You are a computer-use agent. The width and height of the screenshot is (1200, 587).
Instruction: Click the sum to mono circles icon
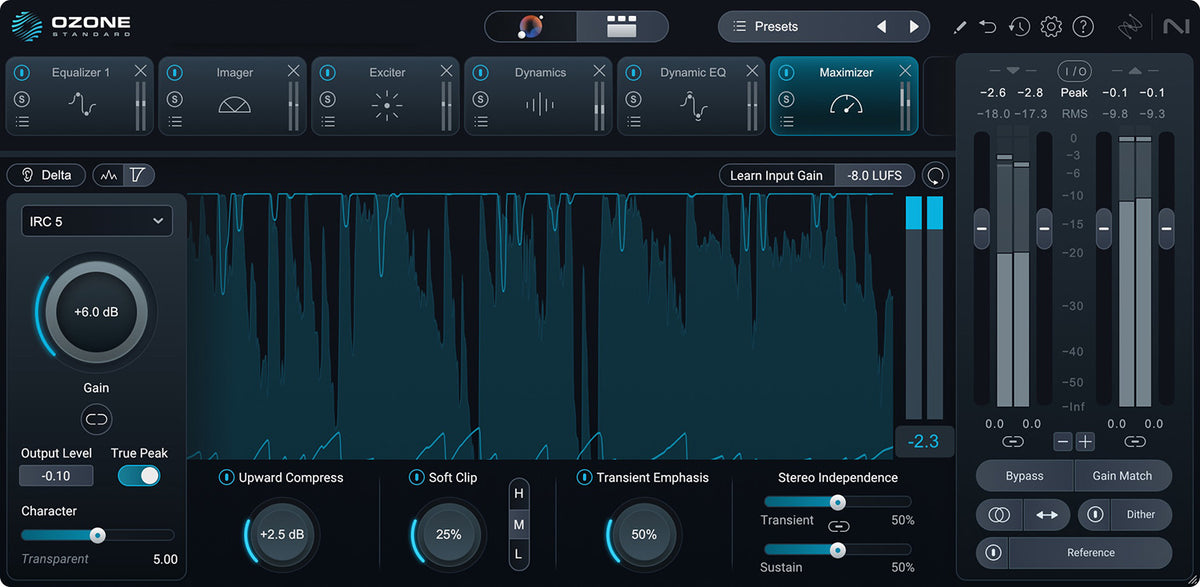tap(998, 515)
